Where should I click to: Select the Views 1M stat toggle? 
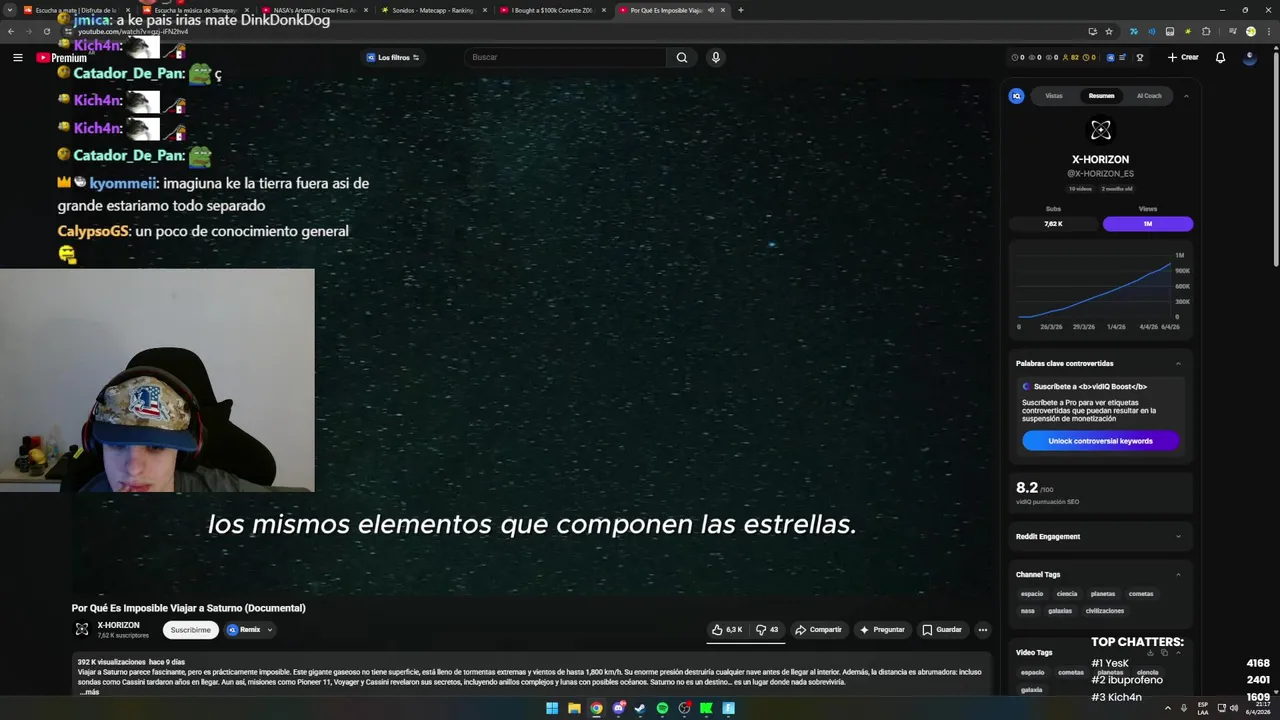click(1148, 224)
